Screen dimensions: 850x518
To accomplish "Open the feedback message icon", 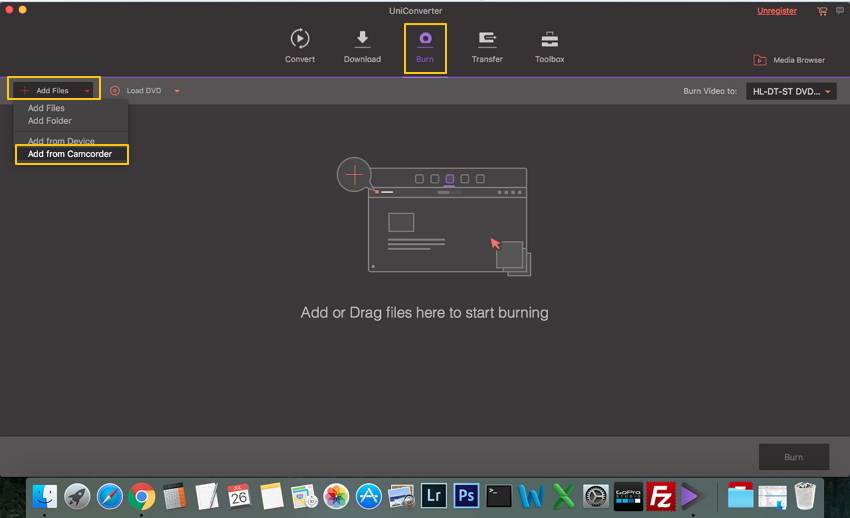I will point(840,11).
